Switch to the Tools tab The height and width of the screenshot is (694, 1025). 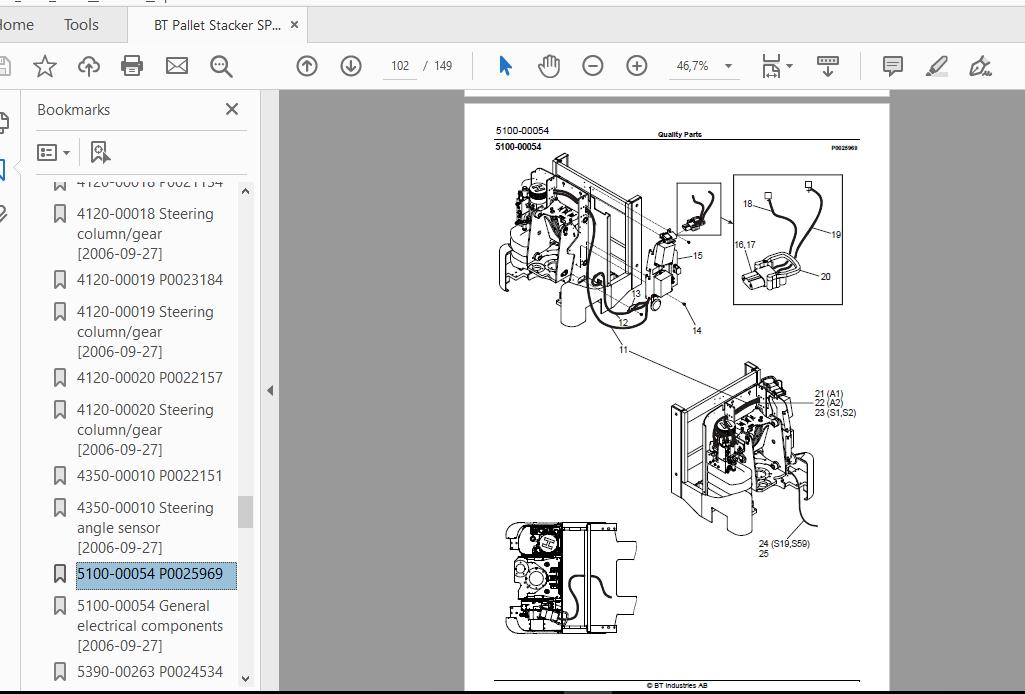[x=81, y=25]
